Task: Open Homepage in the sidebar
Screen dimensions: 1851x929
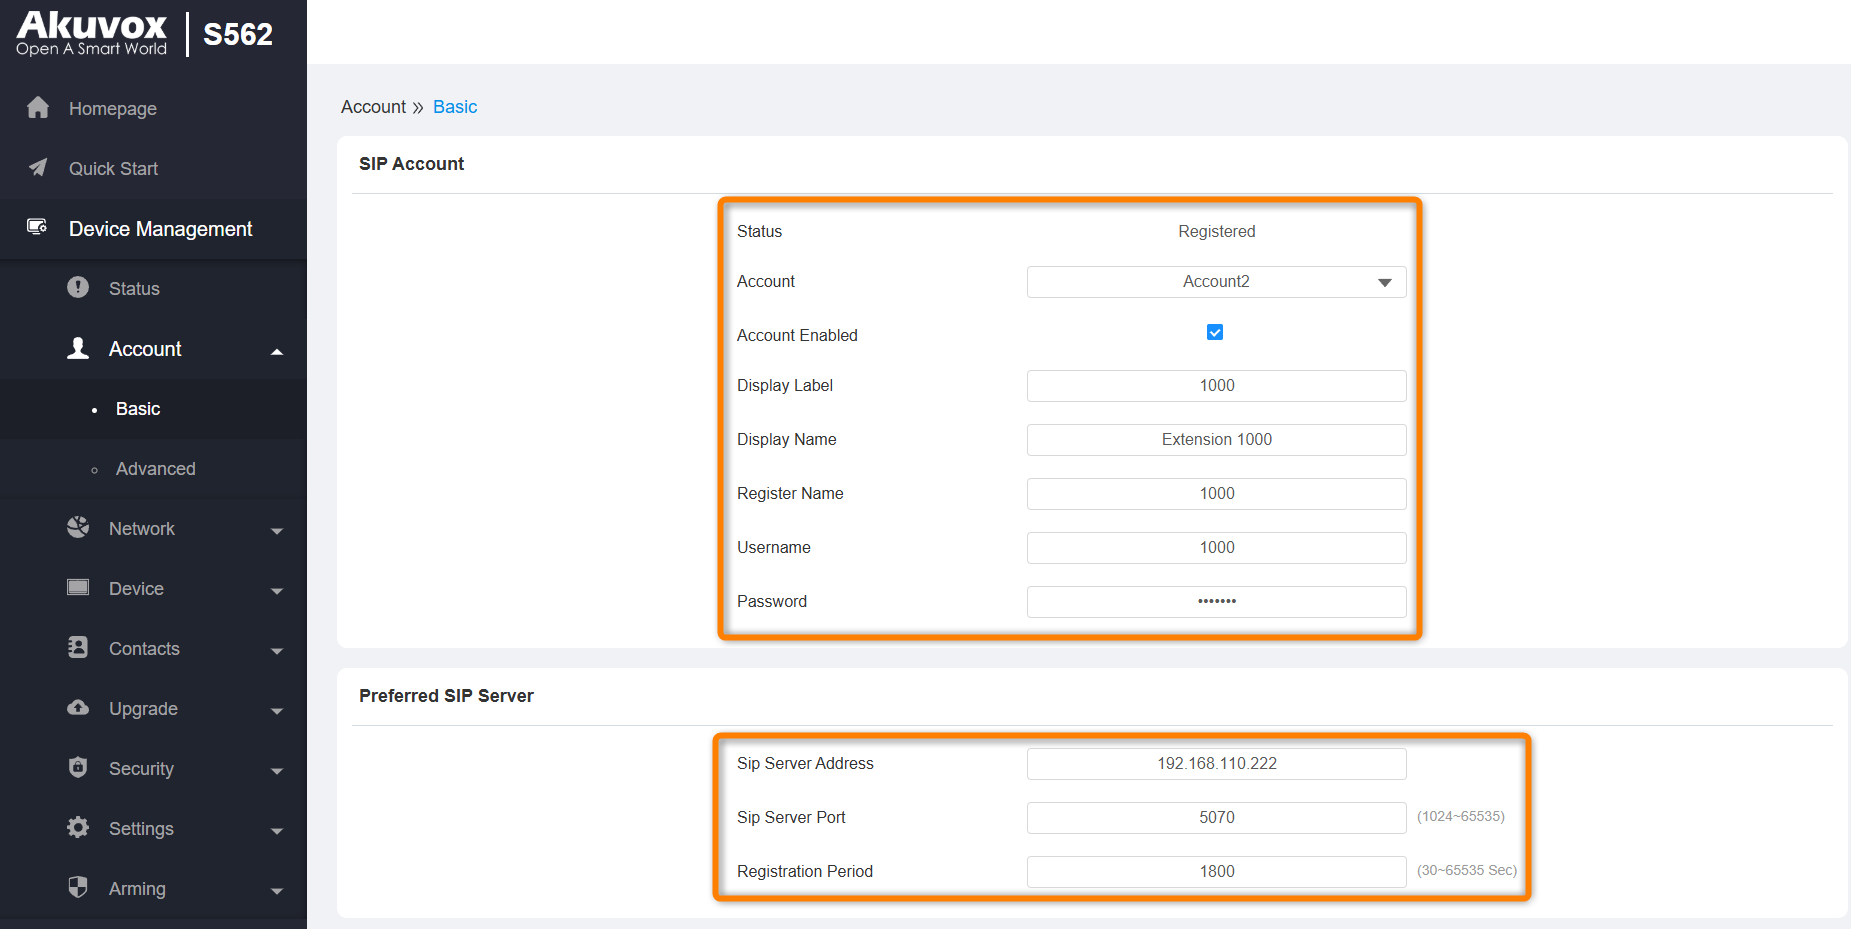Action: (153, 108)
